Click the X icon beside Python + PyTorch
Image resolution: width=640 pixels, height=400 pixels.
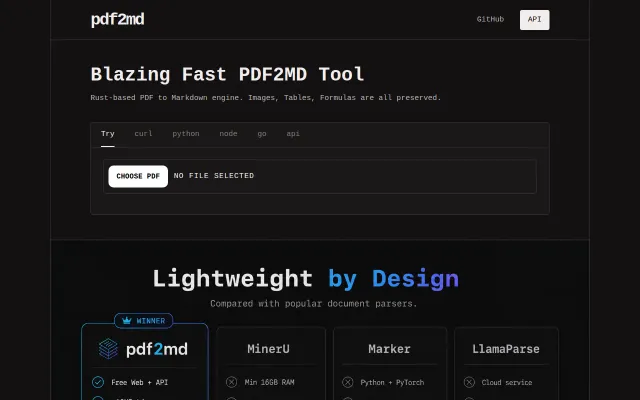coord(348,382)
